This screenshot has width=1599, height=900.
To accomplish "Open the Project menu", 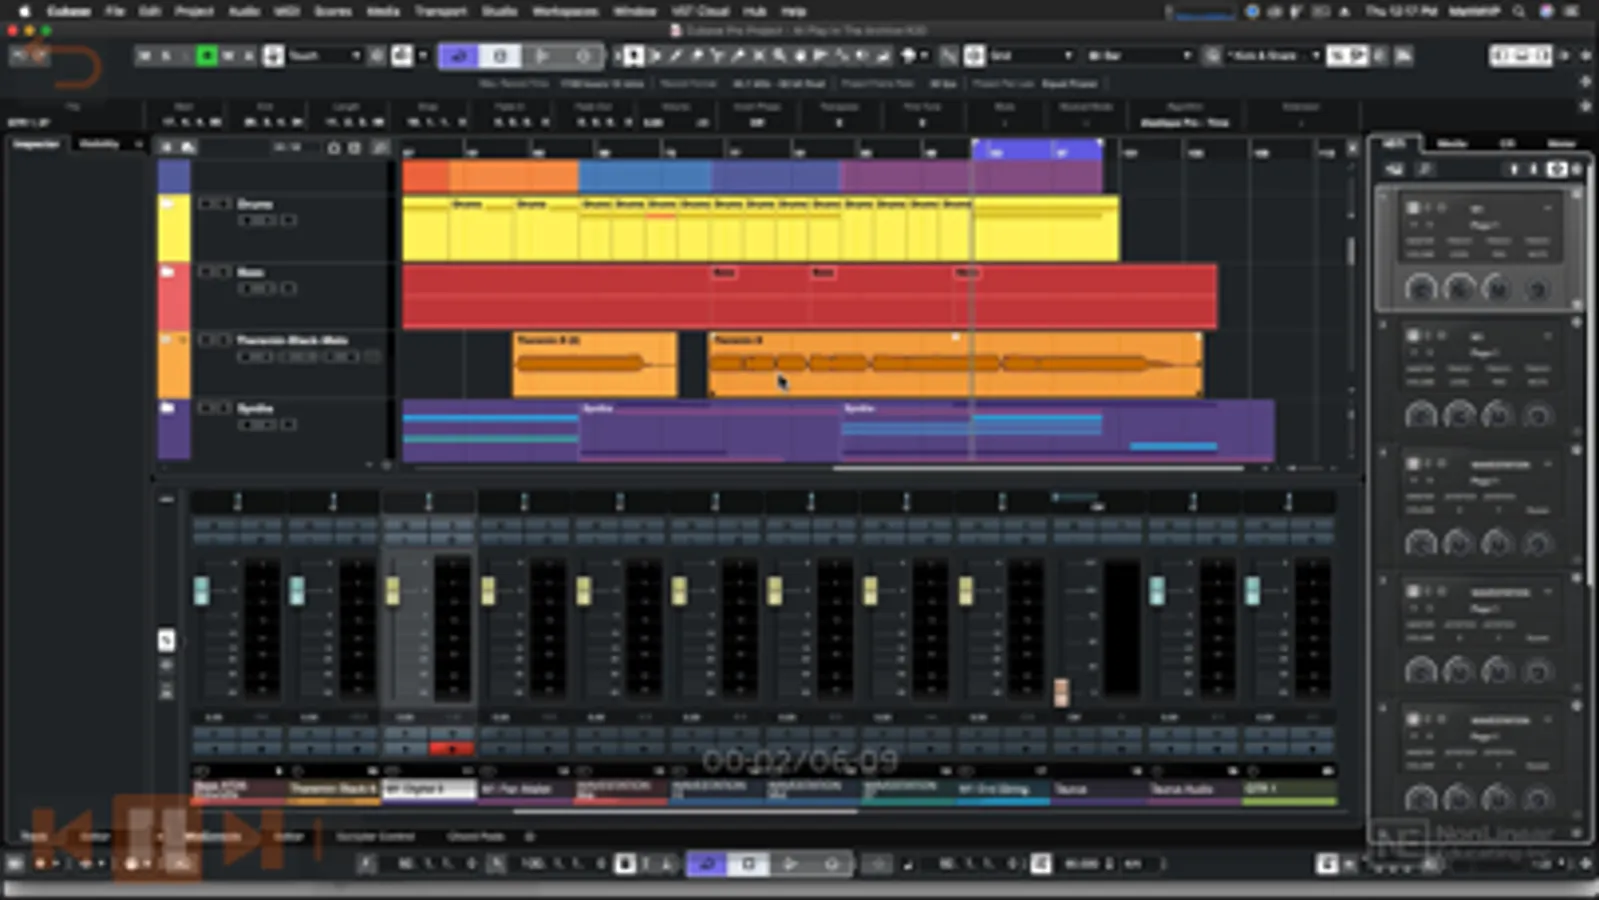I will point(194,11).
